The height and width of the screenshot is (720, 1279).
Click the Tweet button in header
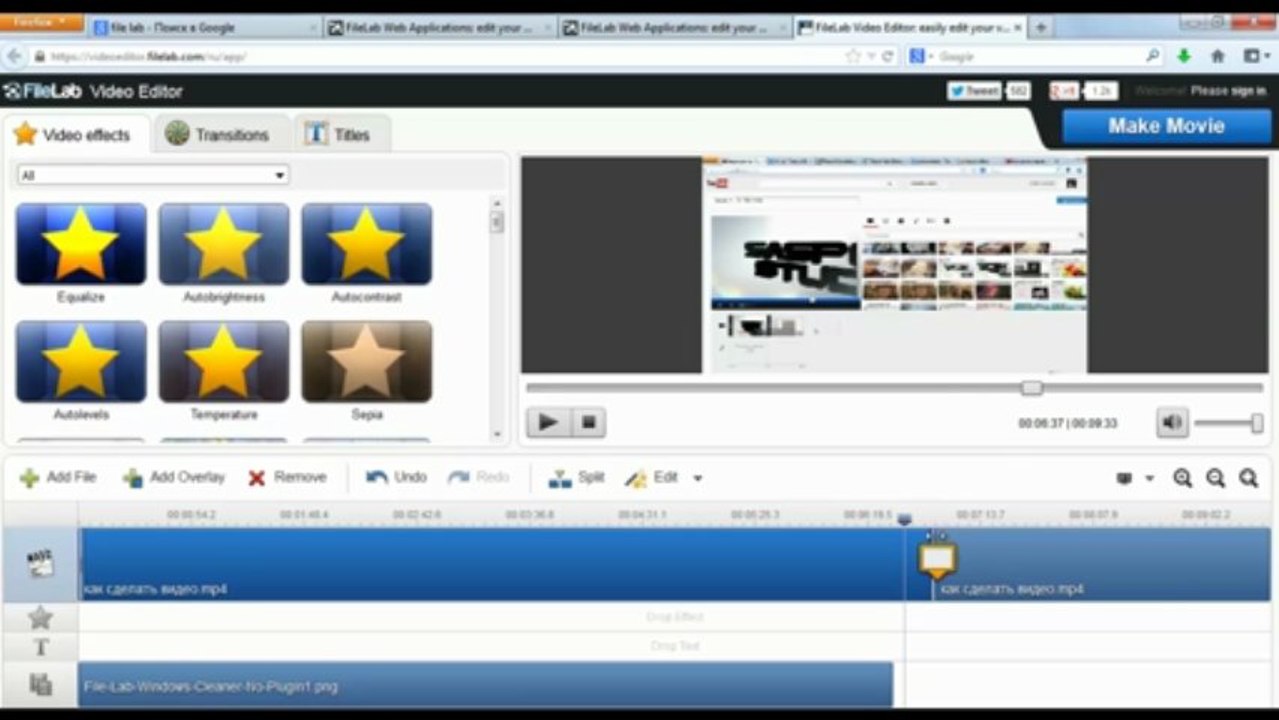[974, 91]
